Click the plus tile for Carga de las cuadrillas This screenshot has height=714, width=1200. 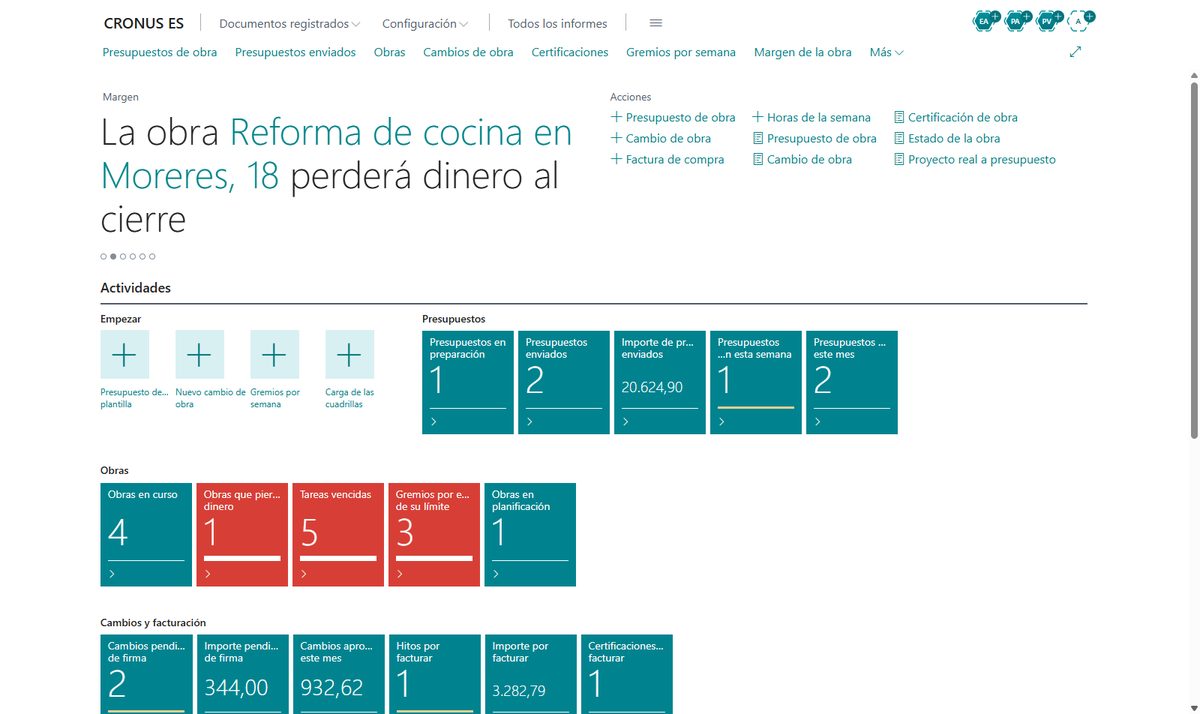tap(350, 354)
